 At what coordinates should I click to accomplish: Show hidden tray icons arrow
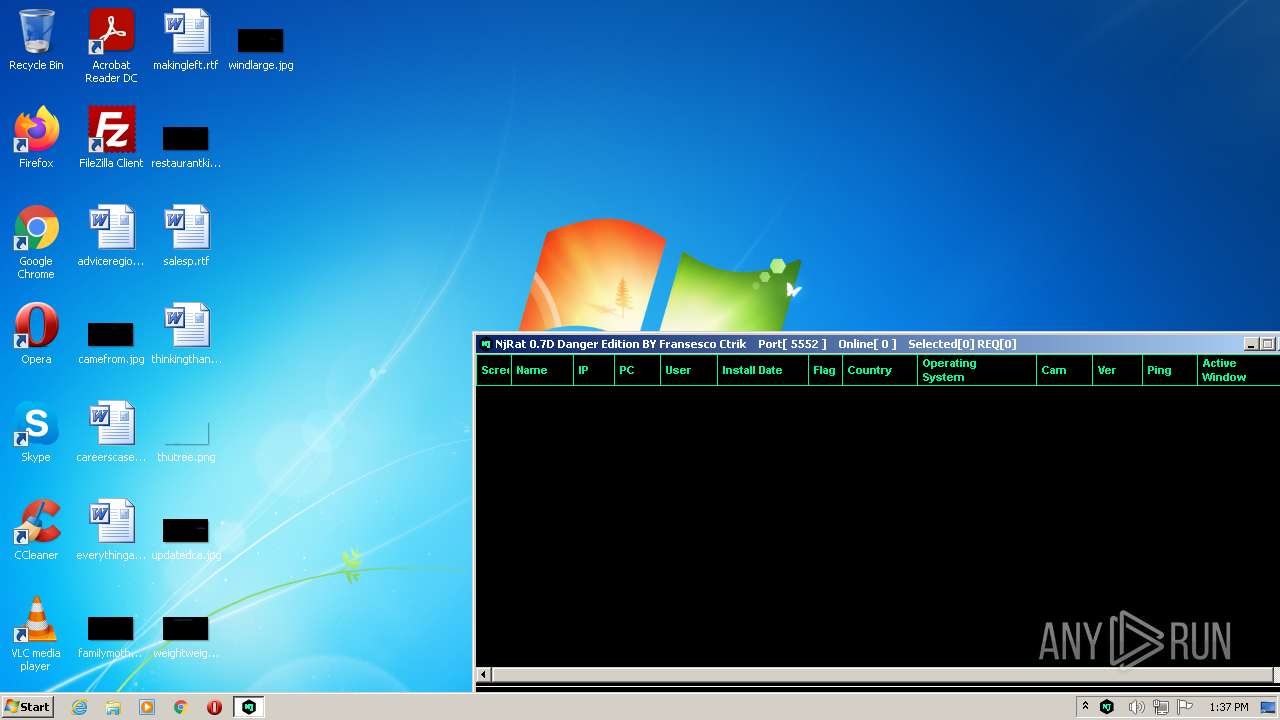point(1085,707)
